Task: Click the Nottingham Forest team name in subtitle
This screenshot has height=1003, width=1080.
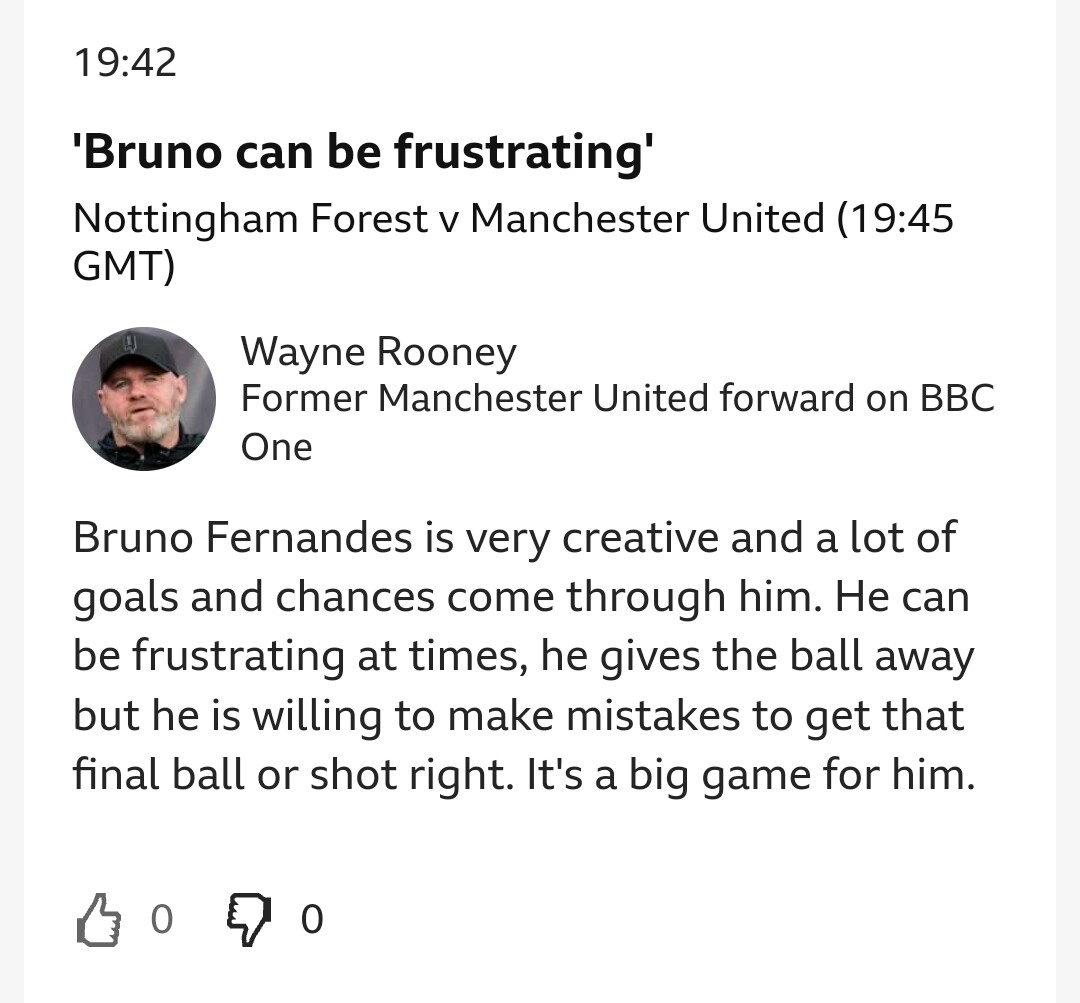Action: [250, 219]
